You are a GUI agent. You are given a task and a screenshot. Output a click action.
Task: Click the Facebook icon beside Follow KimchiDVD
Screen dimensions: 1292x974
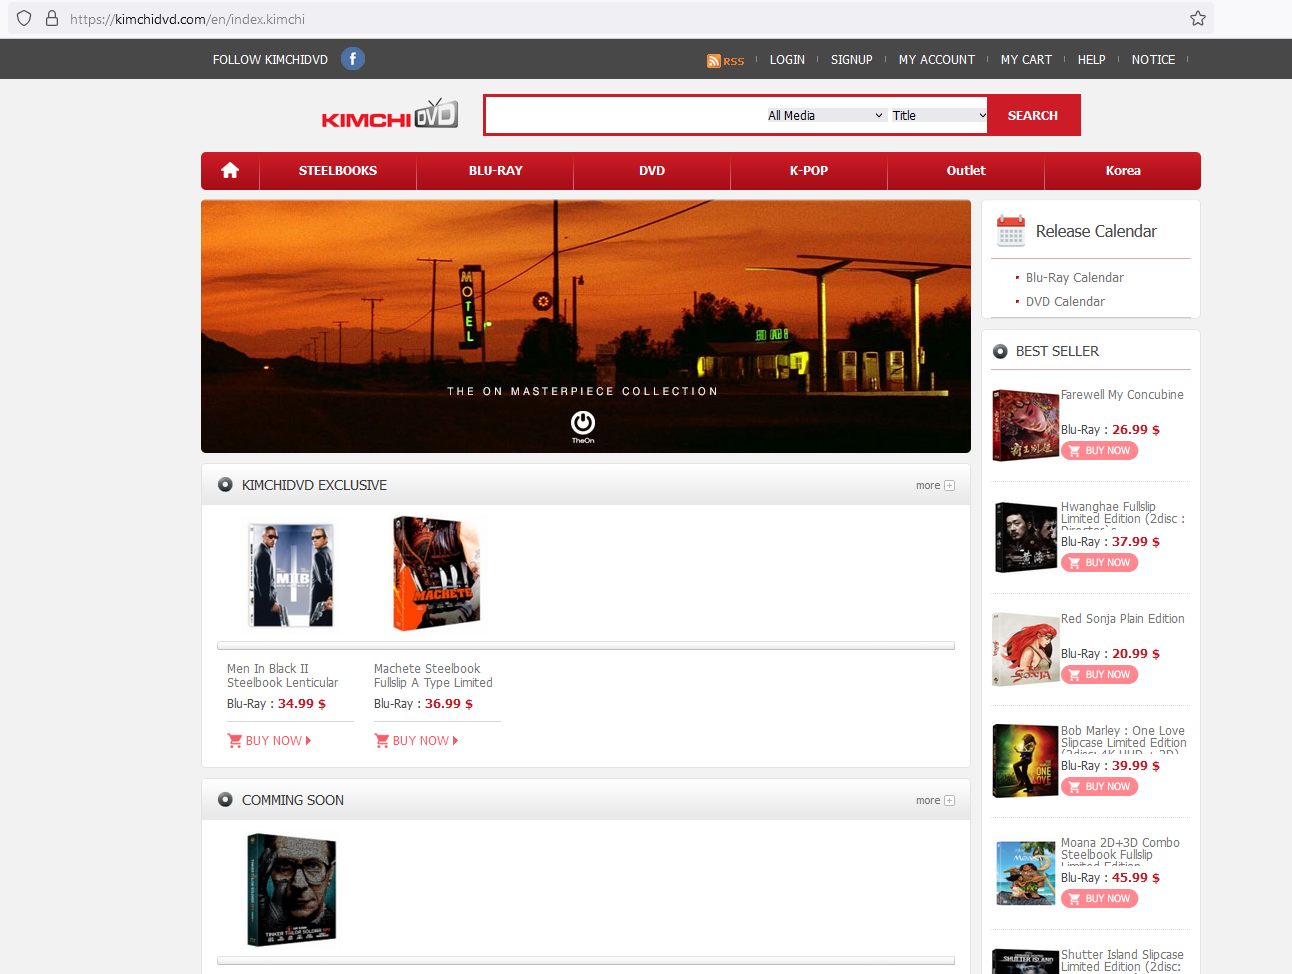(352, 59)
